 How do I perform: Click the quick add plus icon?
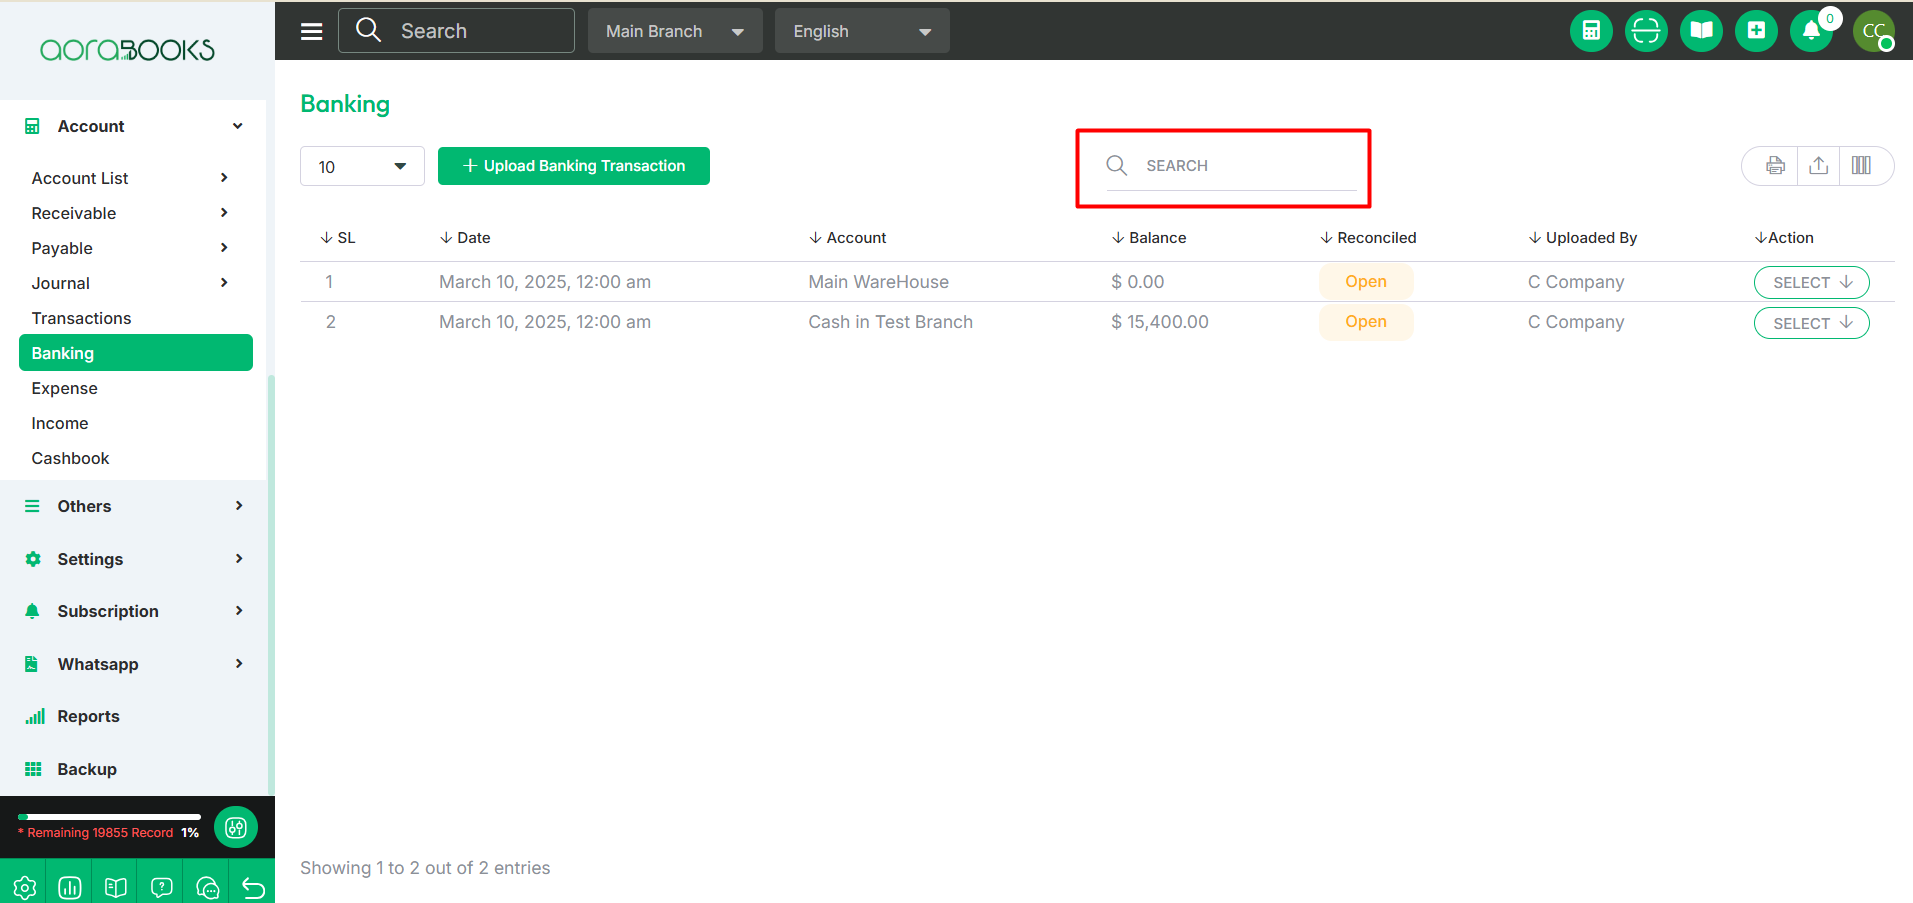(x=1756, y=31)
